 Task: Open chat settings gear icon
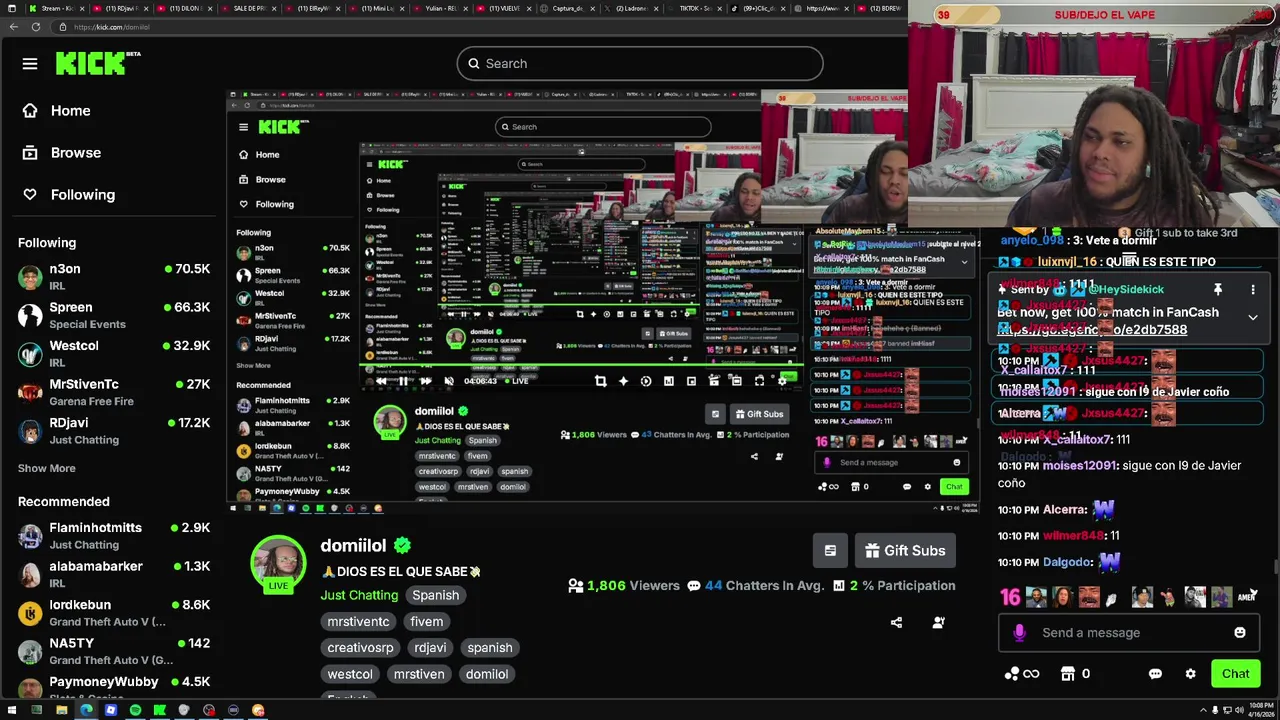pos(1190,674)
